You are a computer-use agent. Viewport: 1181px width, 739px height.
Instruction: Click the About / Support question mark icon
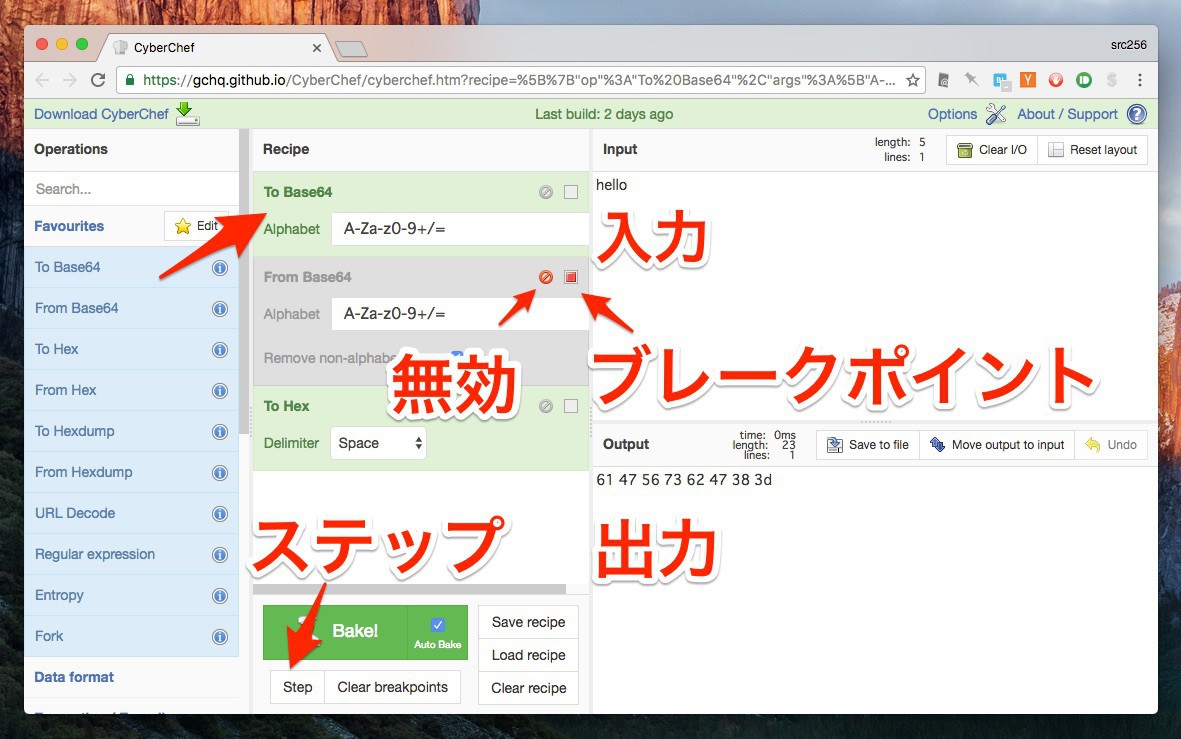click(x=1137, y=114)
